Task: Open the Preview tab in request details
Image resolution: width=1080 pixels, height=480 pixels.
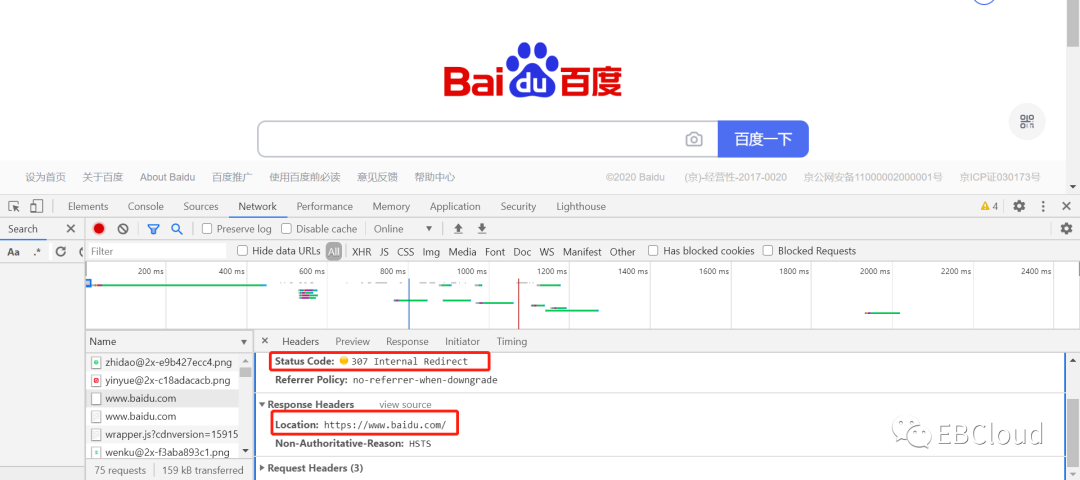Action: (x=352, y=341)
